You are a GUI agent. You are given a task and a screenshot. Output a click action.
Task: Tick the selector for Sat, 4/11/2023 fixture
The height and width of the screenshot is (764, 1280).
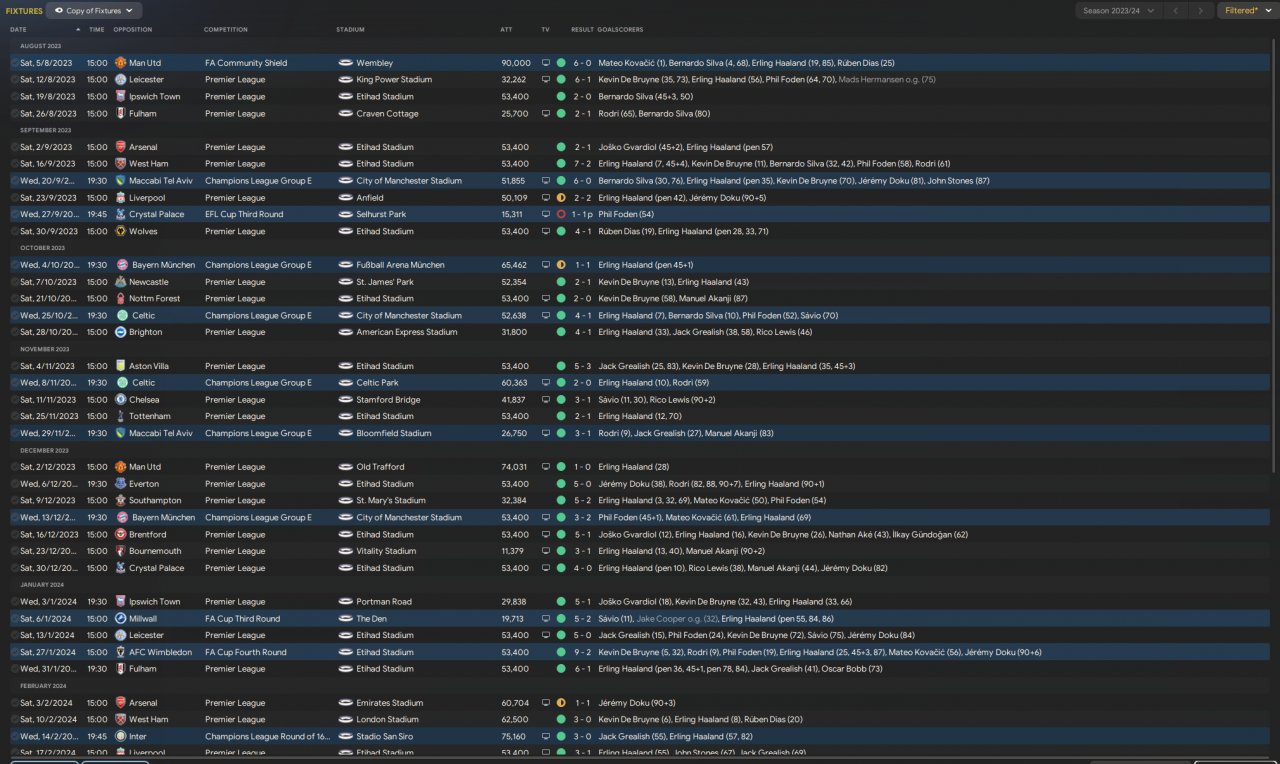[x=14, y=366]
